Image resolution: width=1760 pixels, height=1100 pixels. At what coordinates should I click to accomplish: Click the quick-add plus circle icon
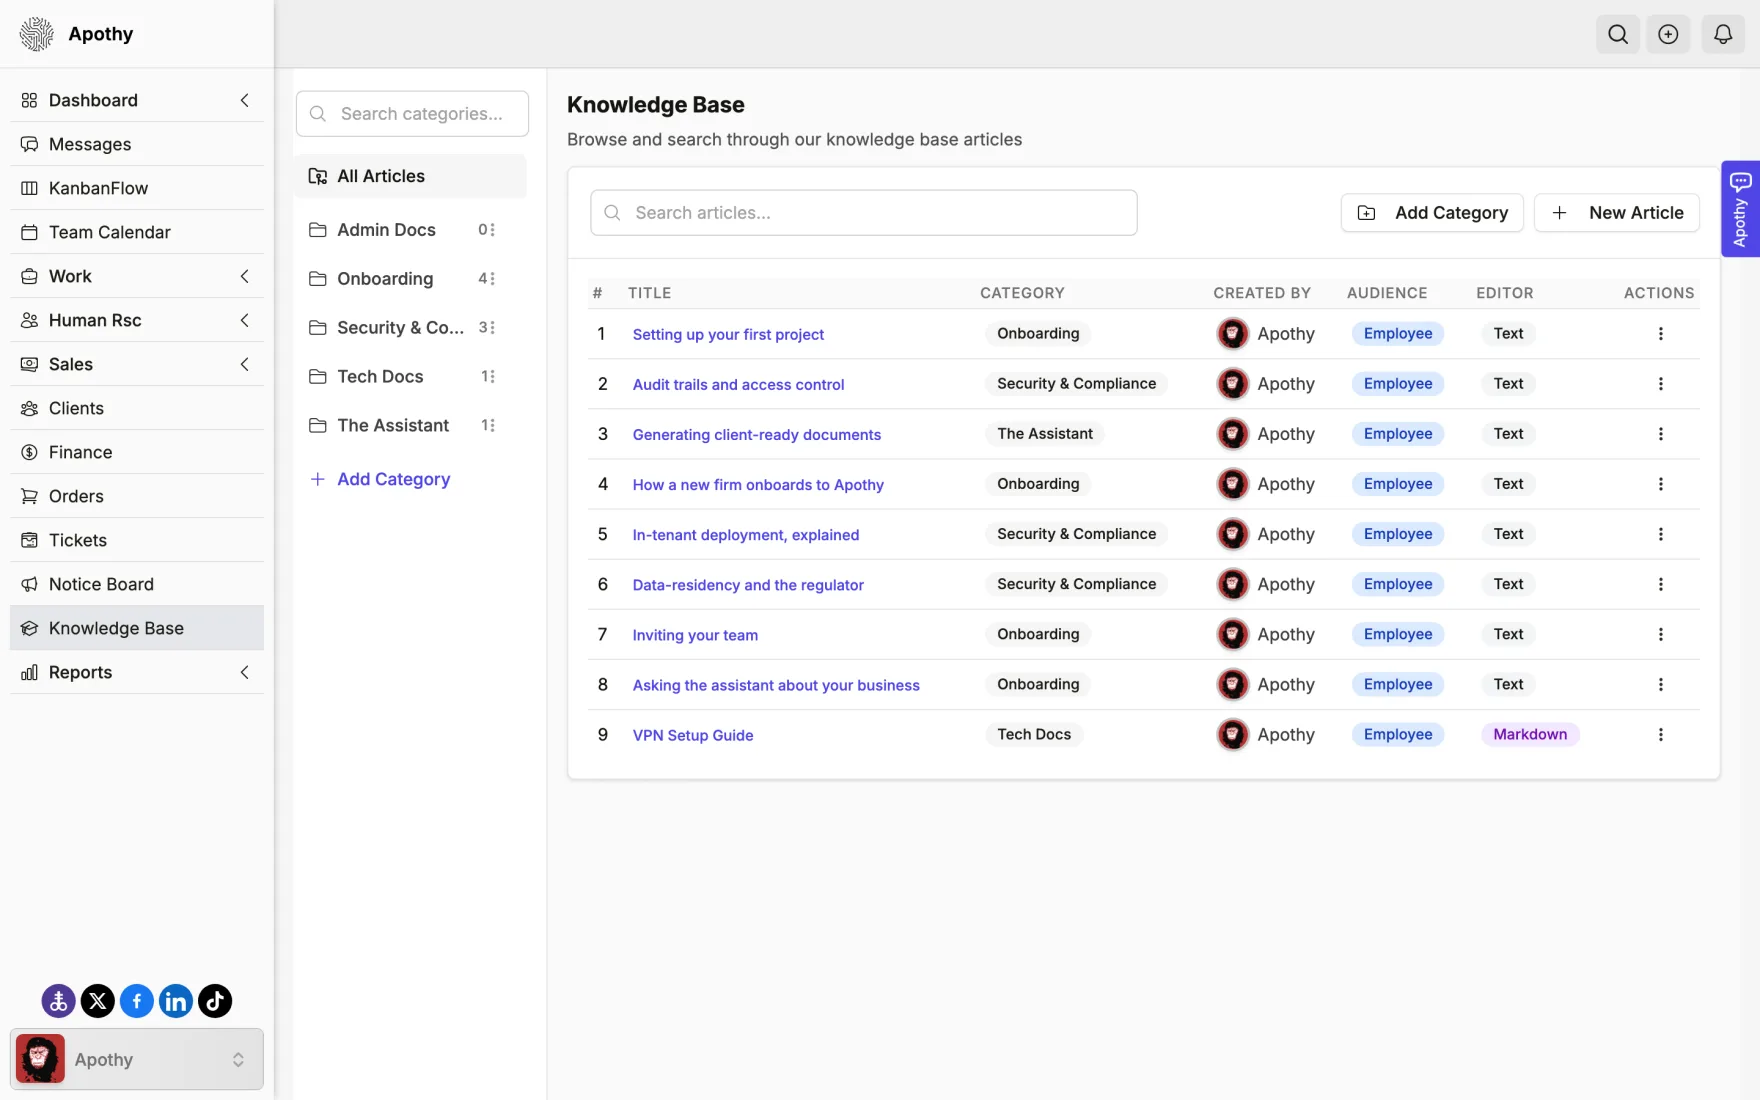[x=1668, y=34]
